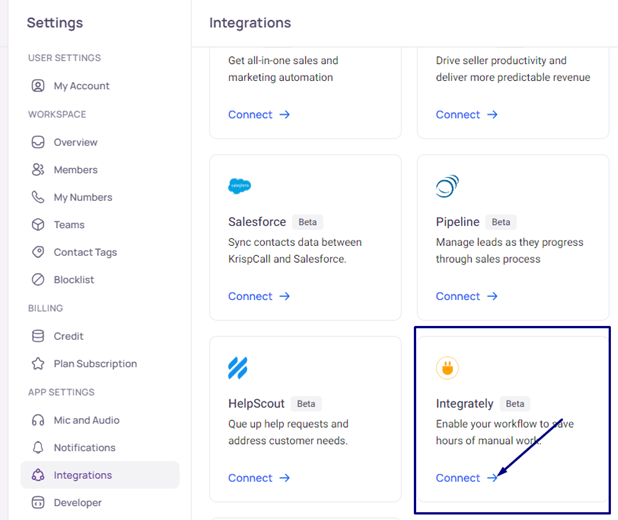Connect the Integrately integration
This screenshot has height=520, width=618.
pos(466,478)
